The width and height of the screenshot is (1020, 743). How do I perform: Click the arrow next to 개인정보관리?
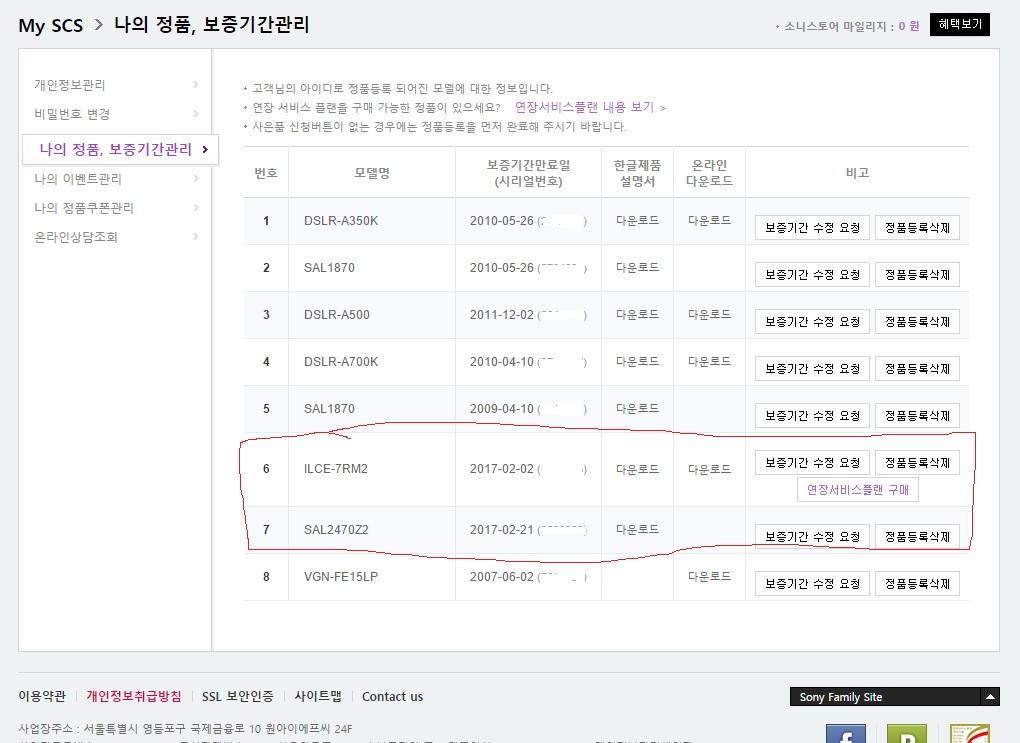196,85
